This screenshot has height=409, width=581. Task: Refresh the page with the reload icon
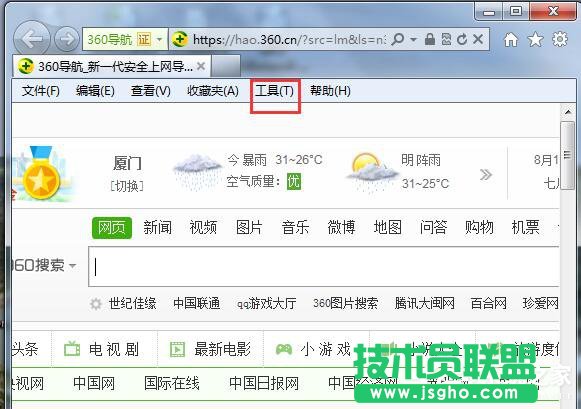pos(462,39)
